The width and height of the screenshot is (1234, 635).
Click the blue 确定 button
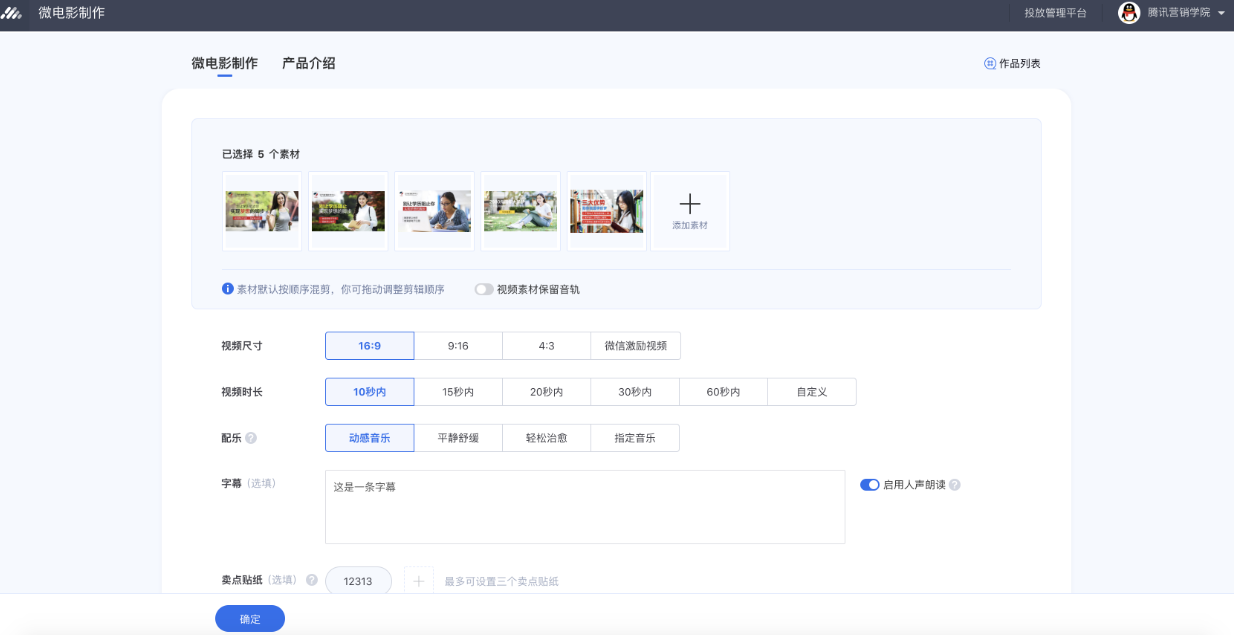(249, 618)
